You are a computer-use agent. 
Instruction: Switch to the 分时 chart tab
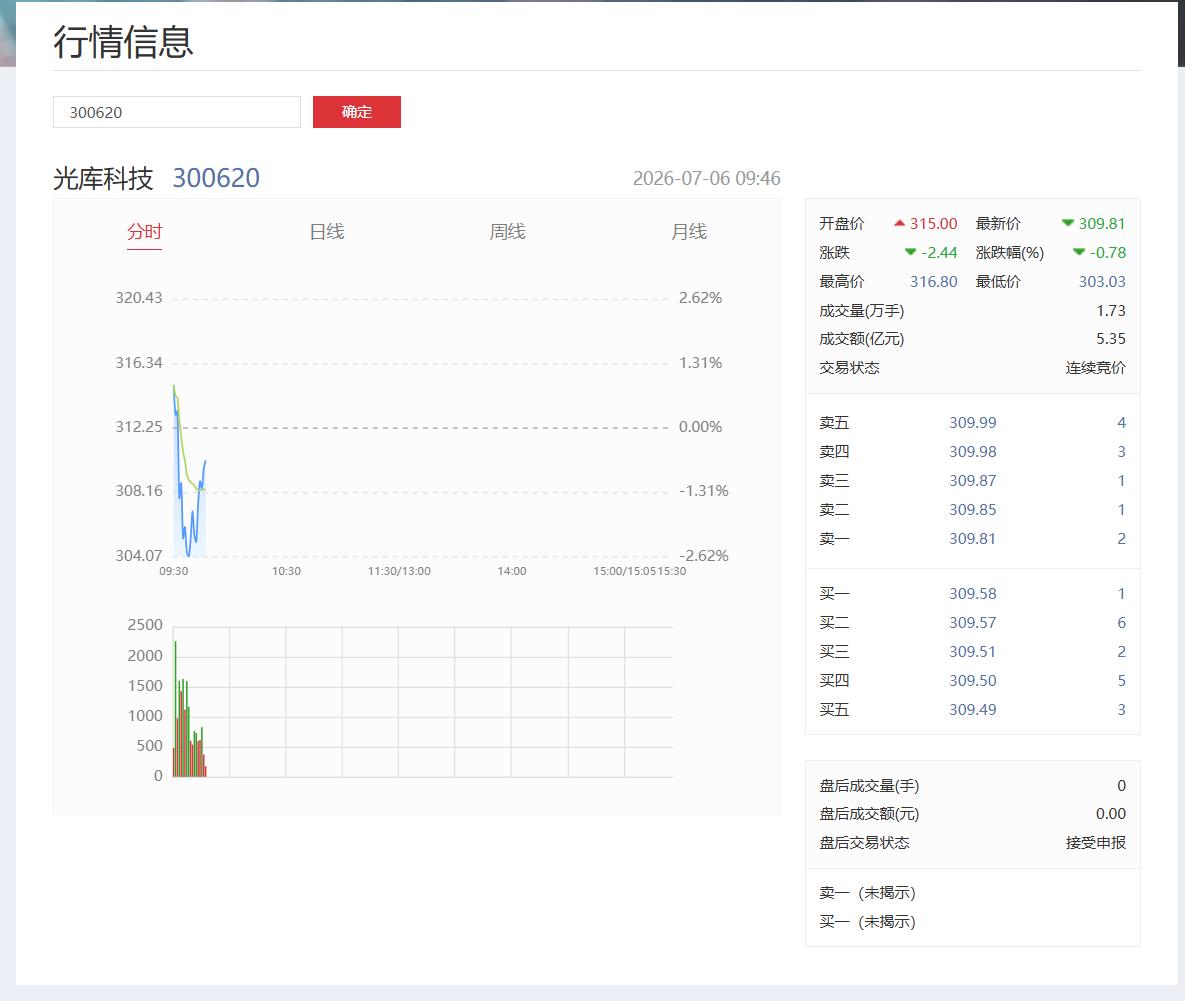pyautogui.click(x=144, y=232)
